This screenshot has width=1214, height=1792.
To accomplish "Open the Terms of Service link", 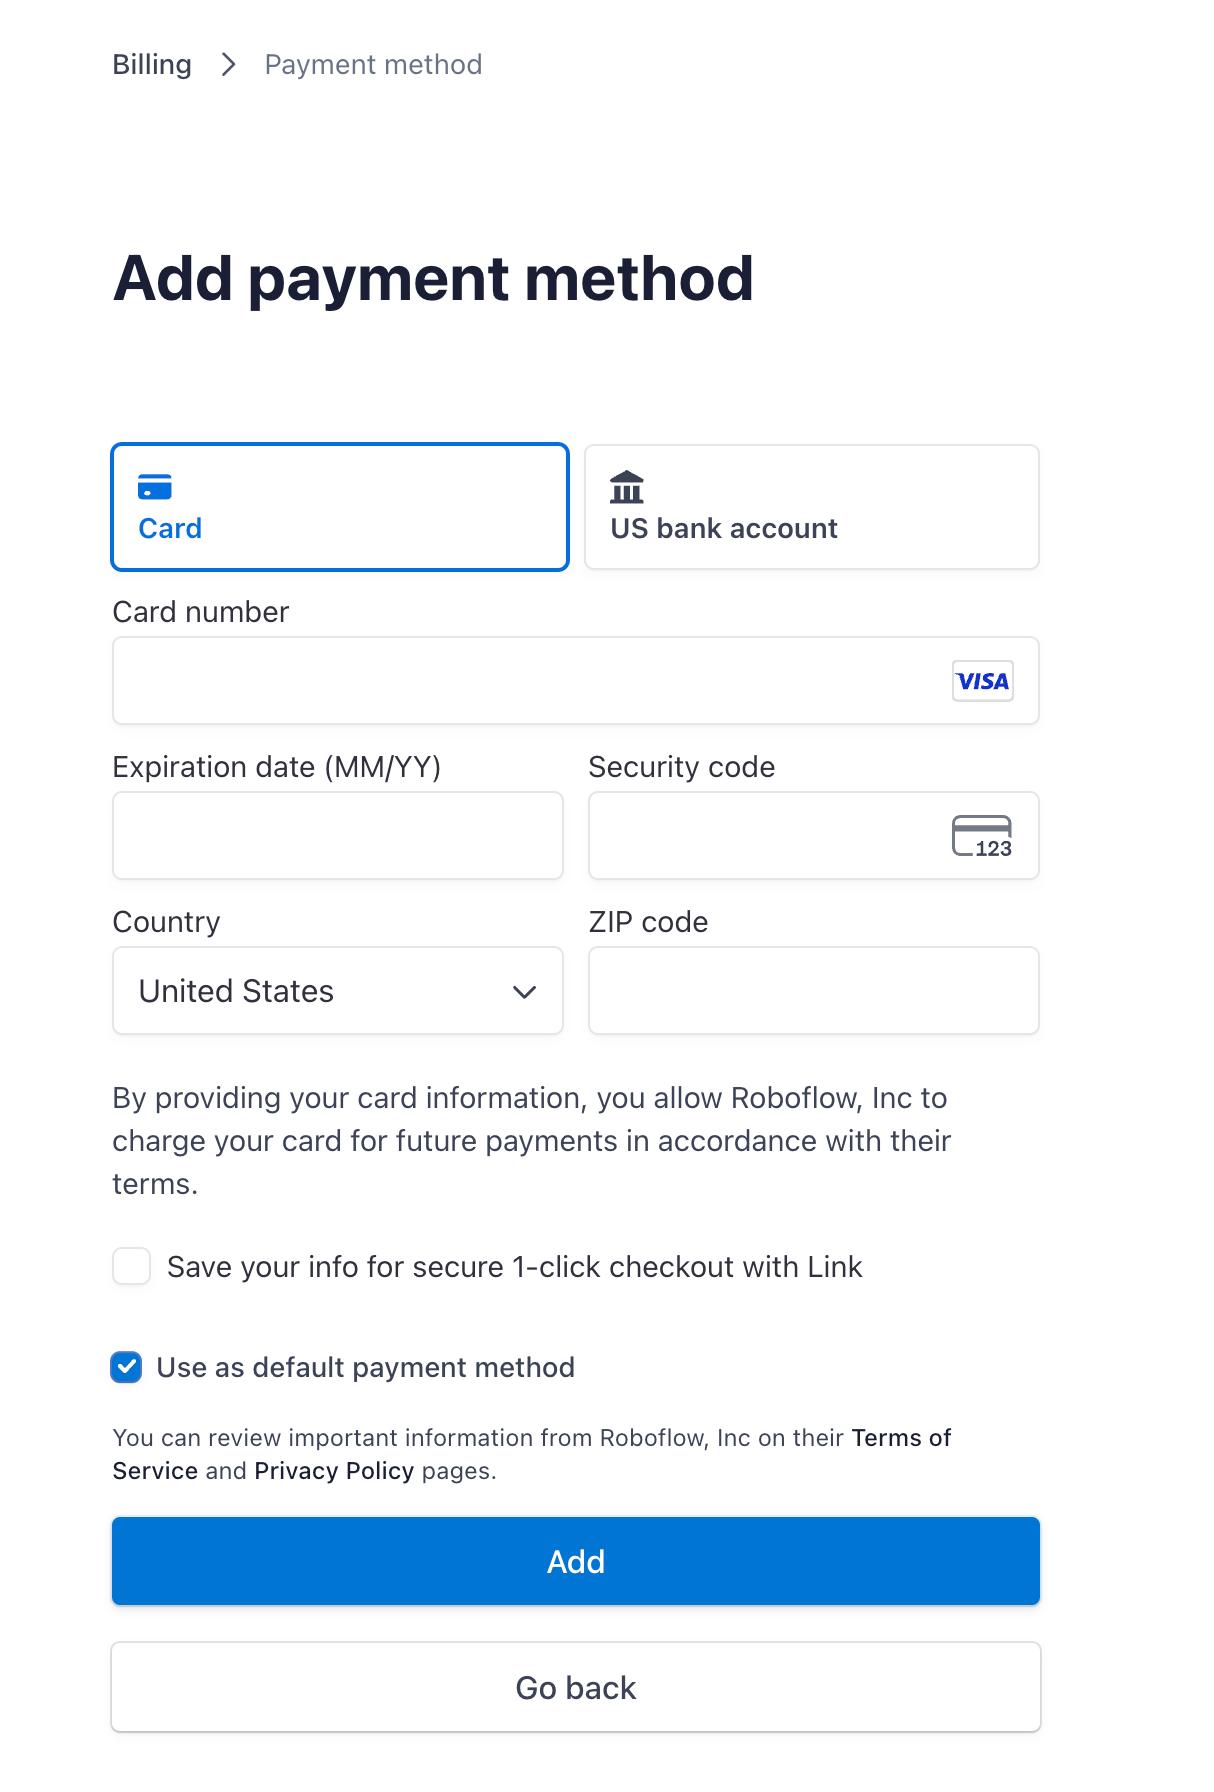I will click(x=900, y=1438).
